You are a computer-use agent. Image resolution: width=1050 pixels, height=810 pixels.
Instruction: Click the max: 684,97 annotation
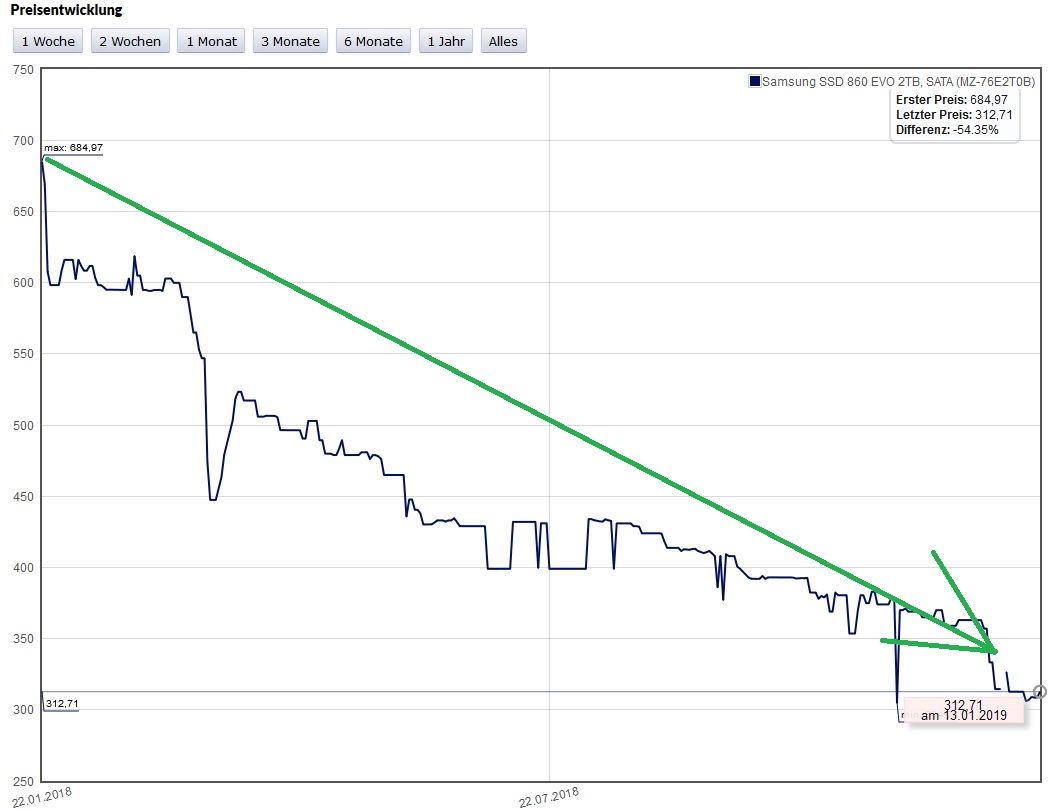73,147
